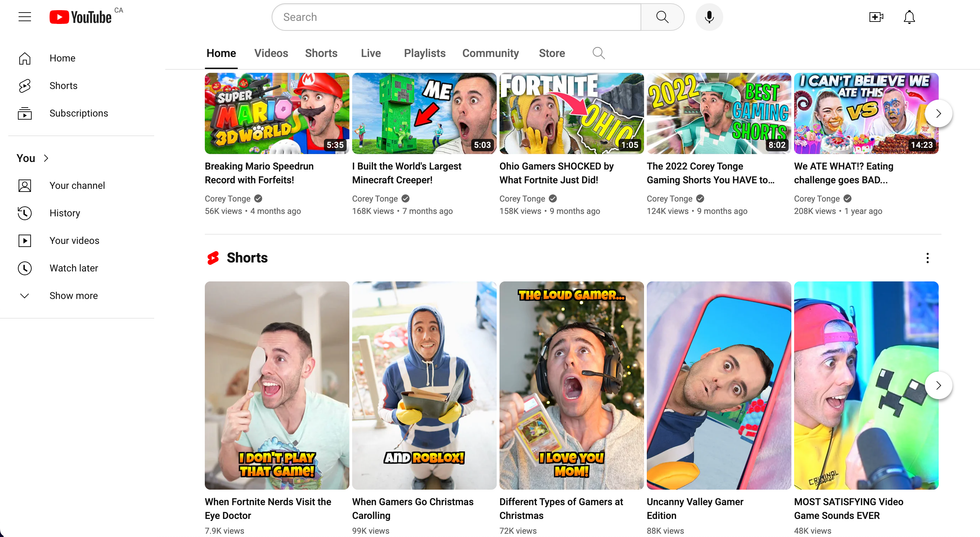Open I Built the World's Largest Minecraft Creeper title
980x537 pixels.
click(x=407, y=173)
